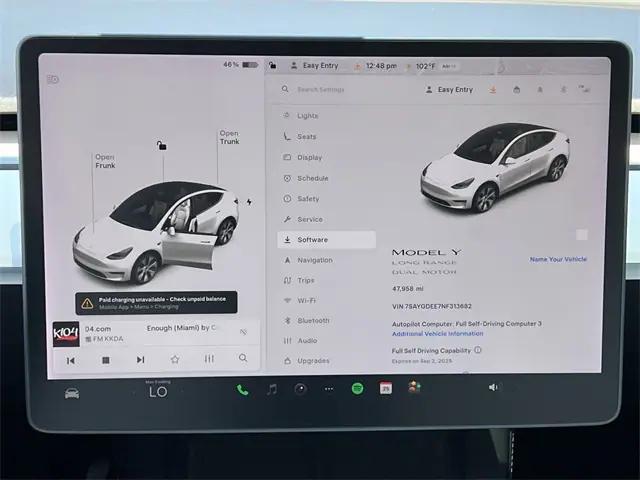Tap the LO temperature setting
This screenshot has width=640, height=480.
(x=158, y=392)
